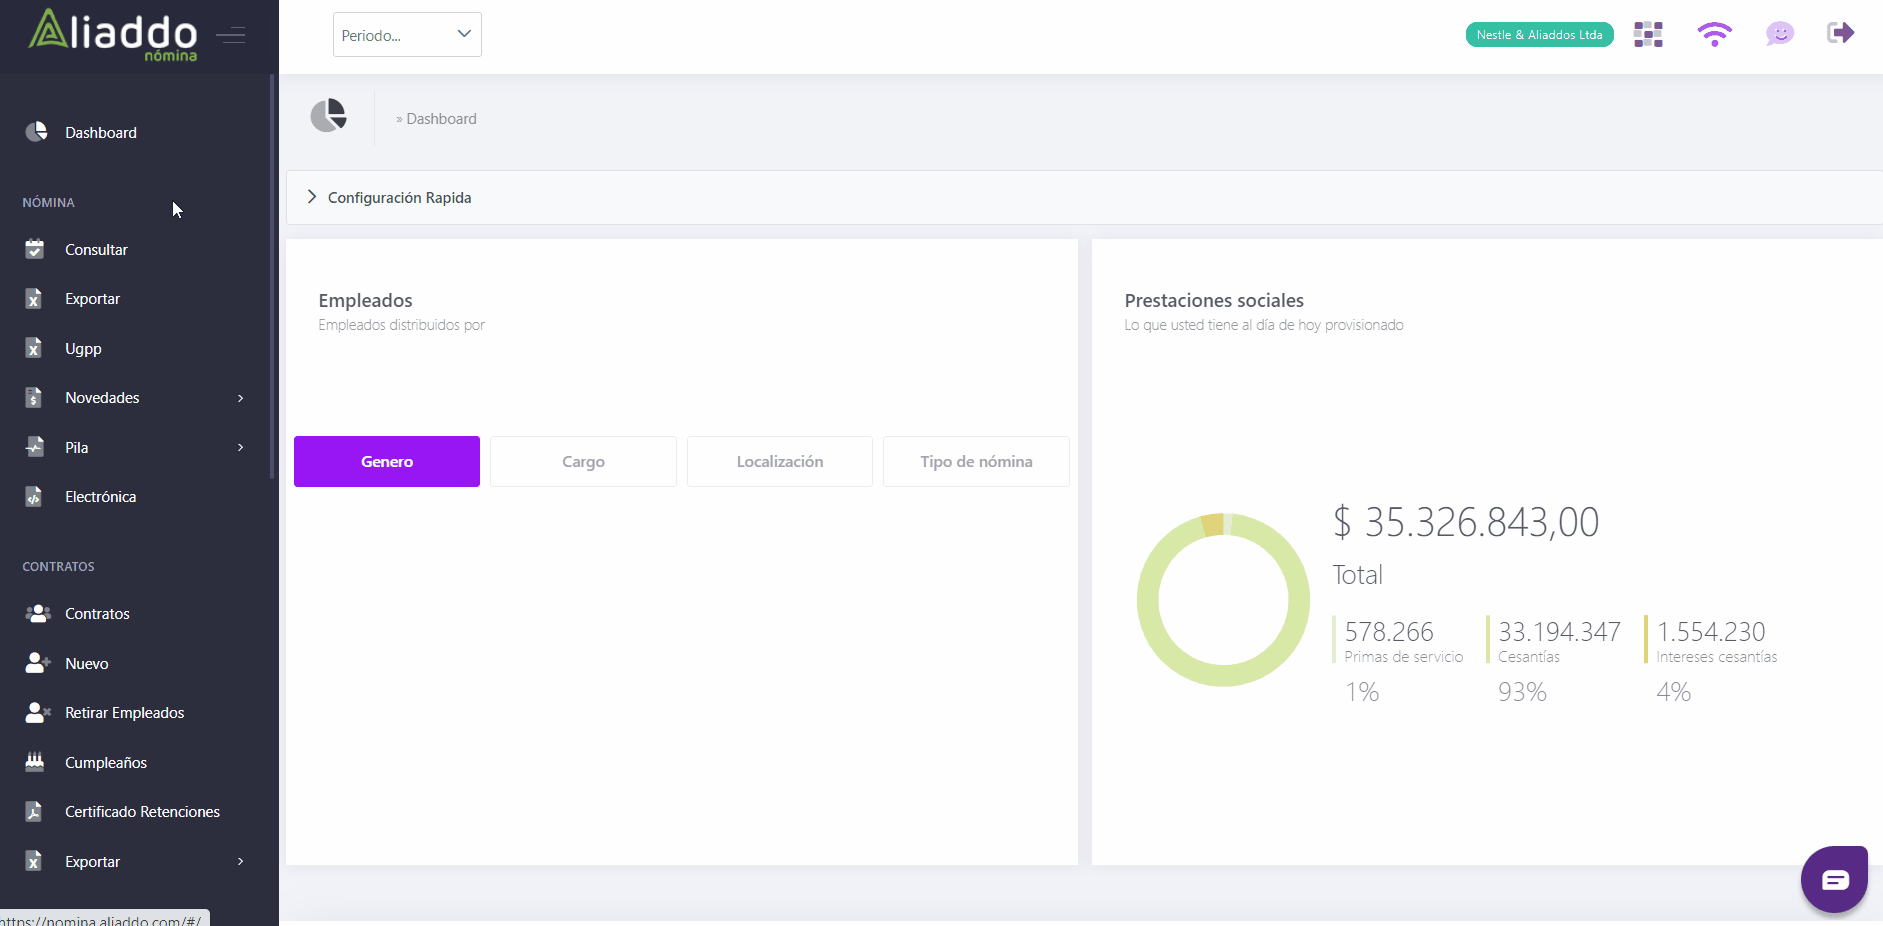
Task: Click the Exportar excel icon under Contratos
Action: pyautogui.click(x=34, y=860)
